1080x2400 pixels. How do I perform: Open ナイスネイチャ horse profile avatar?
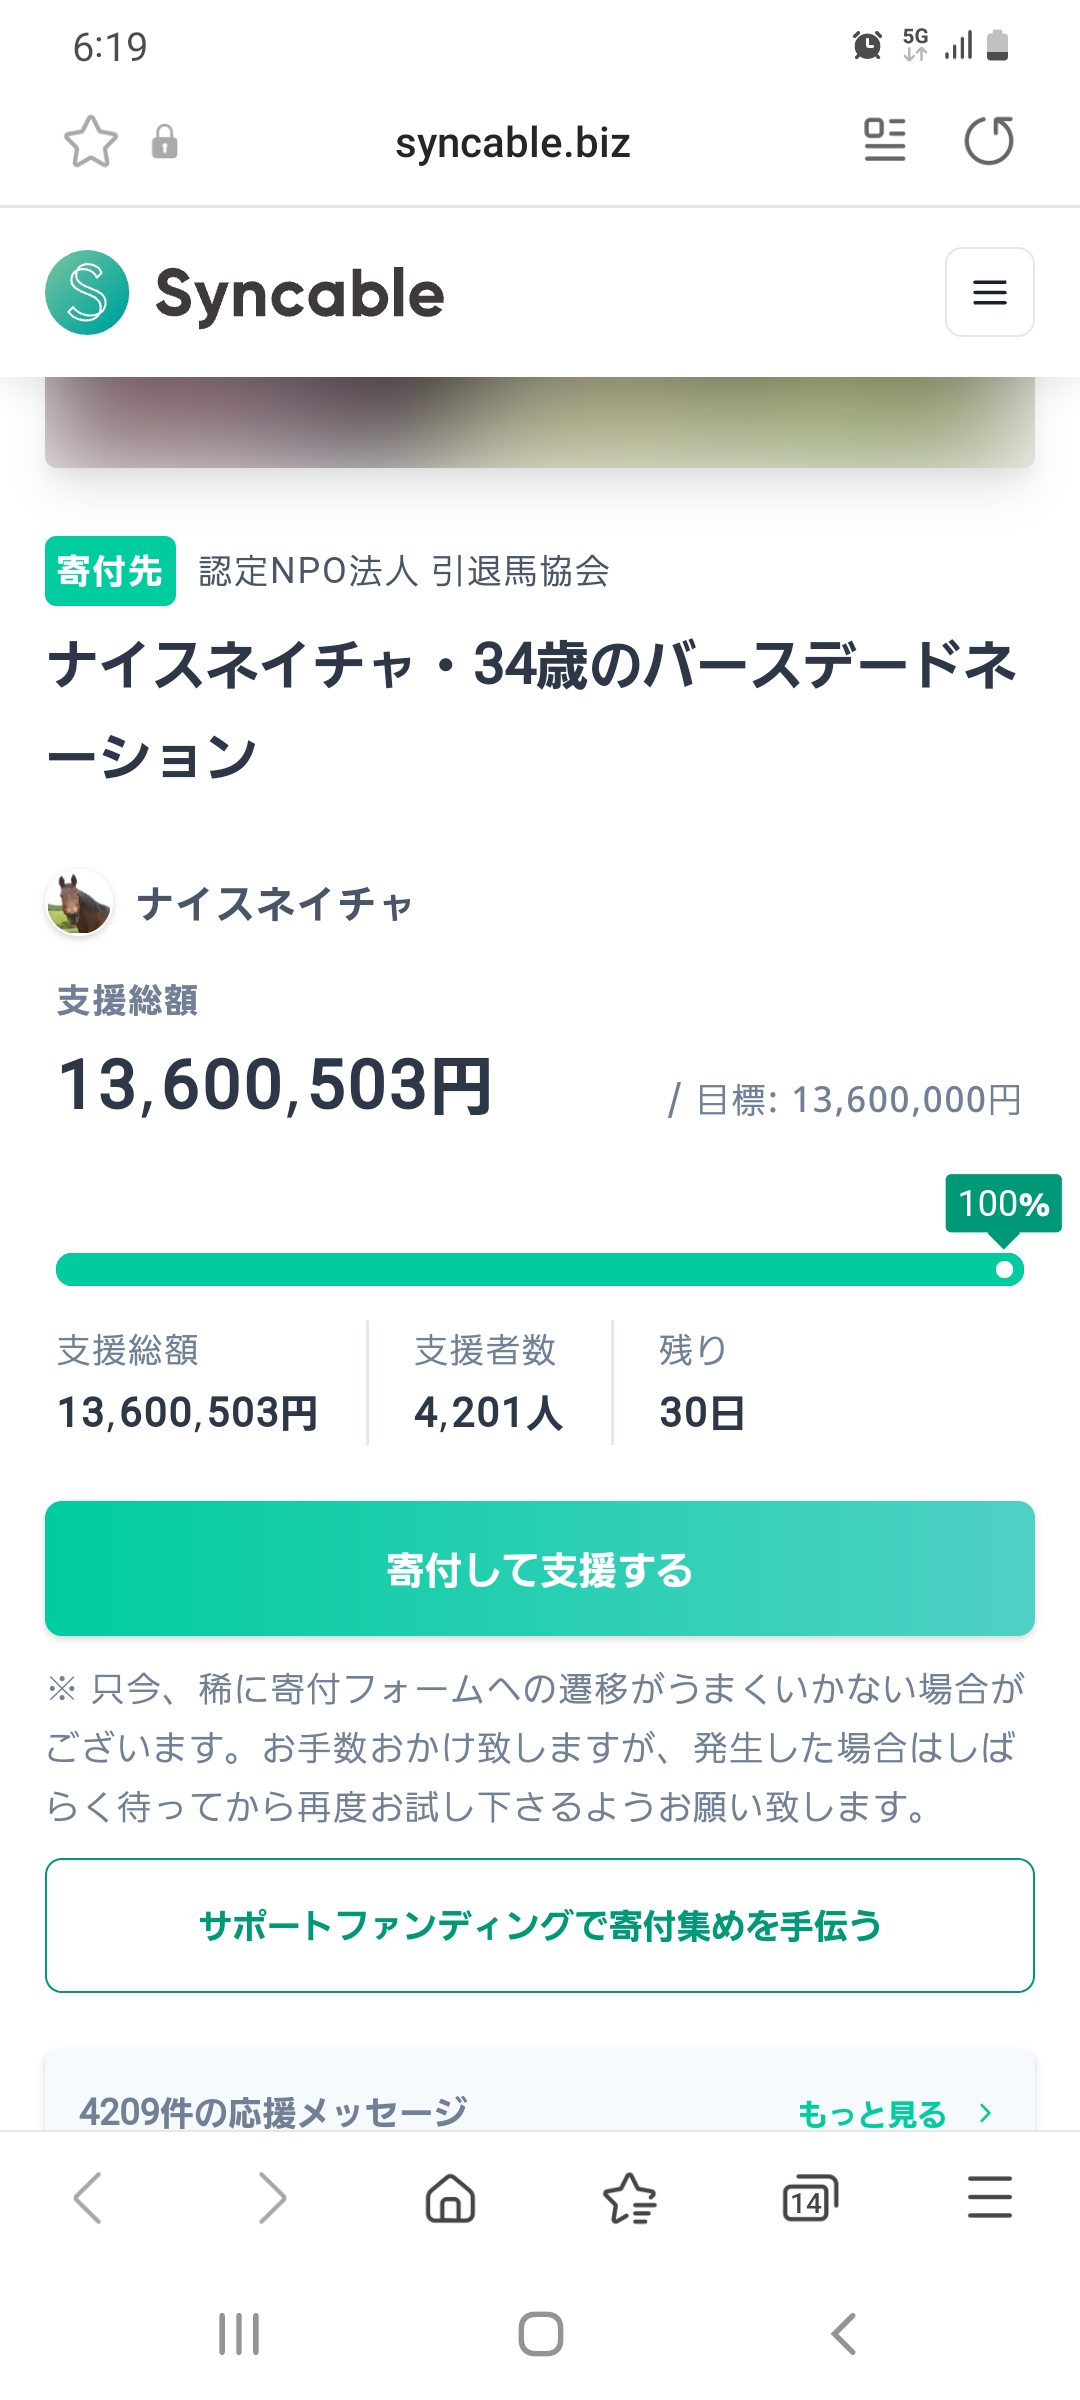[79, 903]
